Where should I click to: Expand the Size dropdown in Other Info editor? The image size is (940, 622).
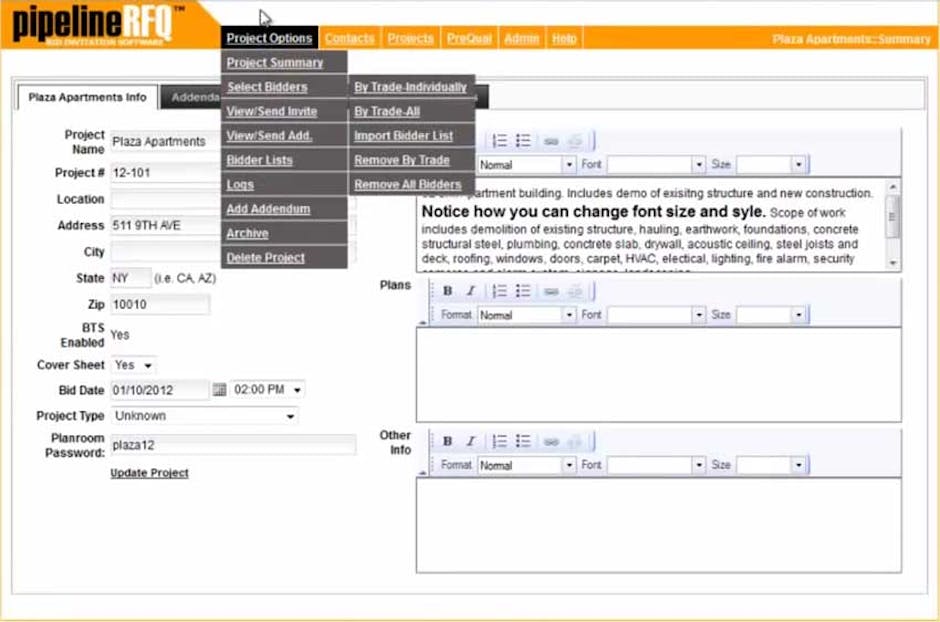pos(798,465)
